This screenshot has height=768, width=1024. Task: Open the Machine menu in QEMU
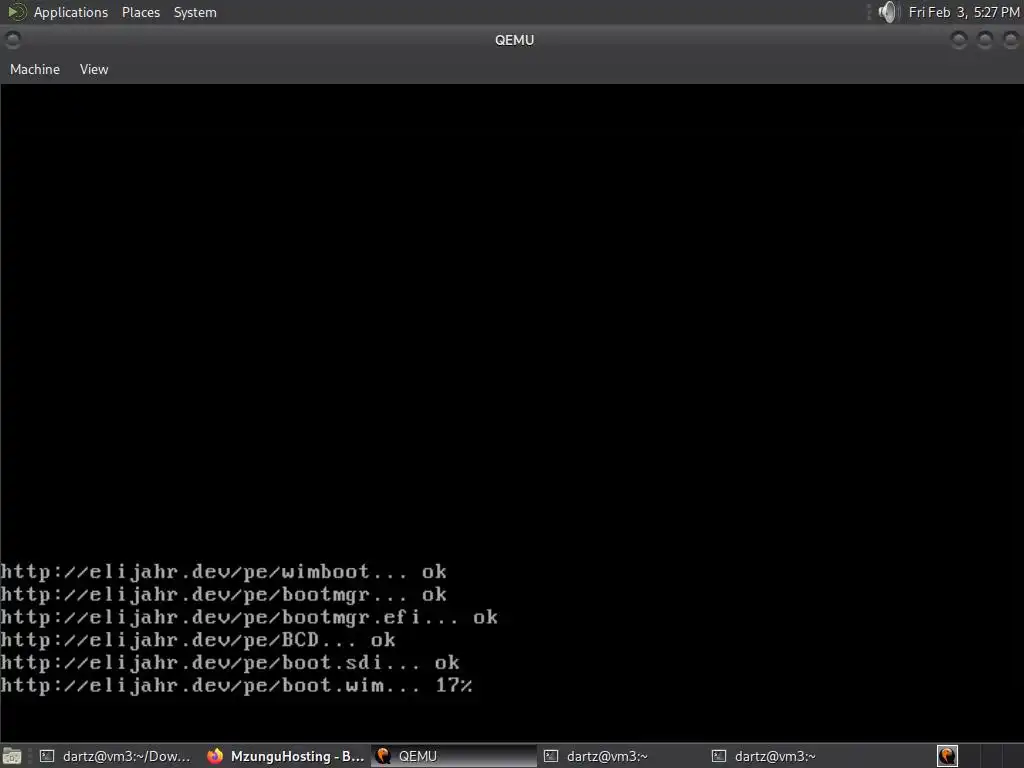click(x=35, y=69)
